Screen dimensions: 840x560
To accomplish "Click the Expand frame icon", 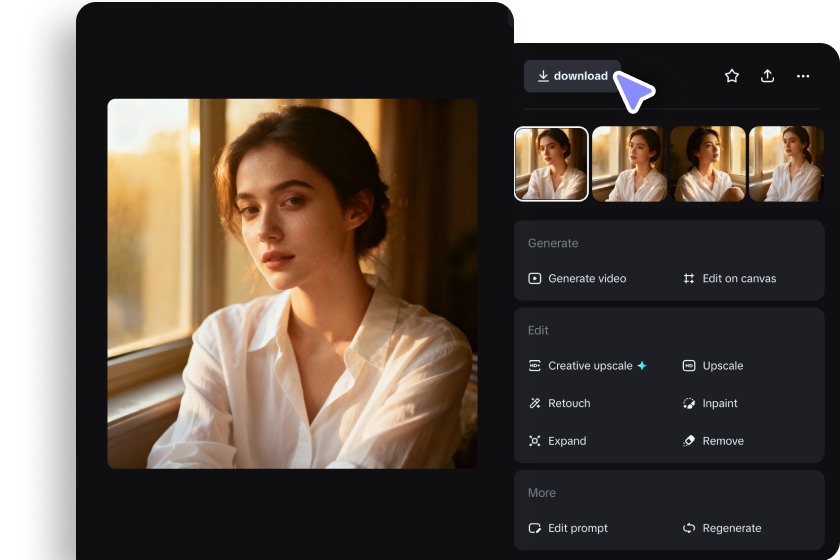I will tap(535, 441).
